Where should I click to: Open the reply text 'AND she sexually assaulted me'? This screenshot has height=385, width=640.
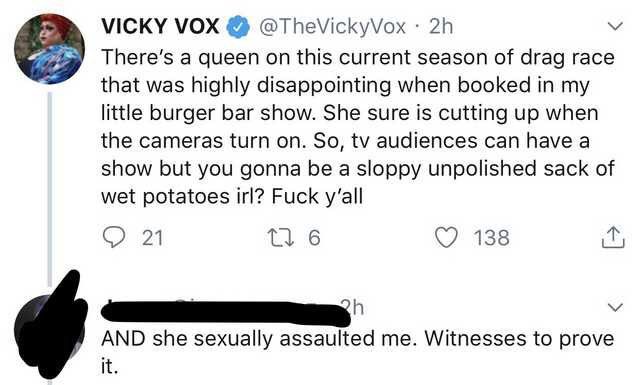[358, 352]
